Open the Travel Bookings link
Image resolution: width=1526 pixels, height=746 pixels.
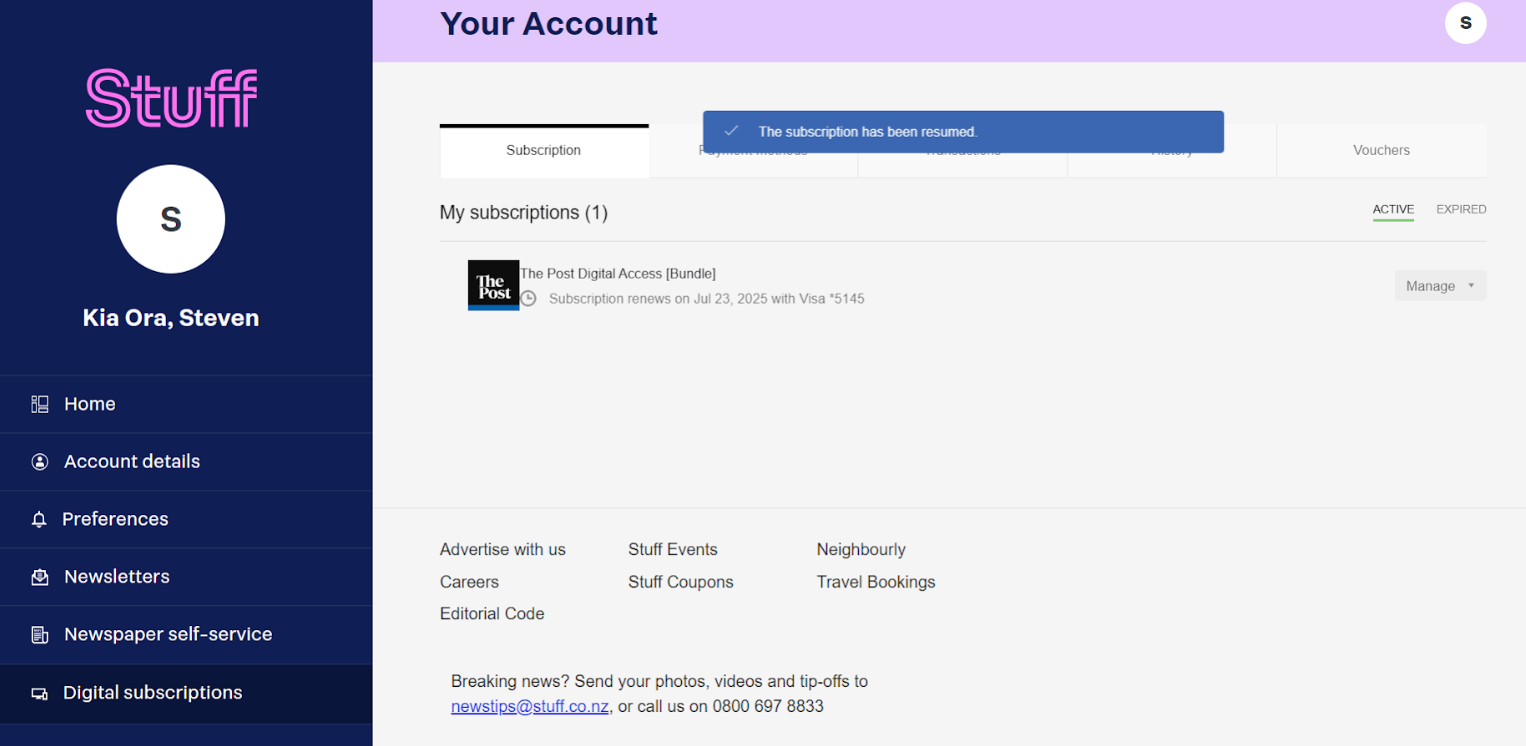tap(876, 582)
